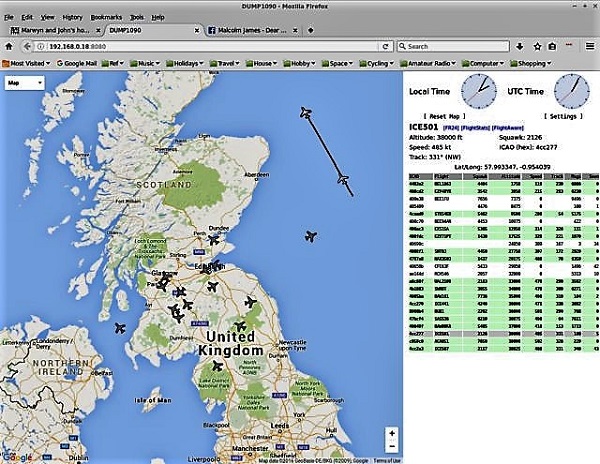Bookmark this page with the star icon
Image resolution: width=600 pixels, height=464 pixels.
(538, 46)
